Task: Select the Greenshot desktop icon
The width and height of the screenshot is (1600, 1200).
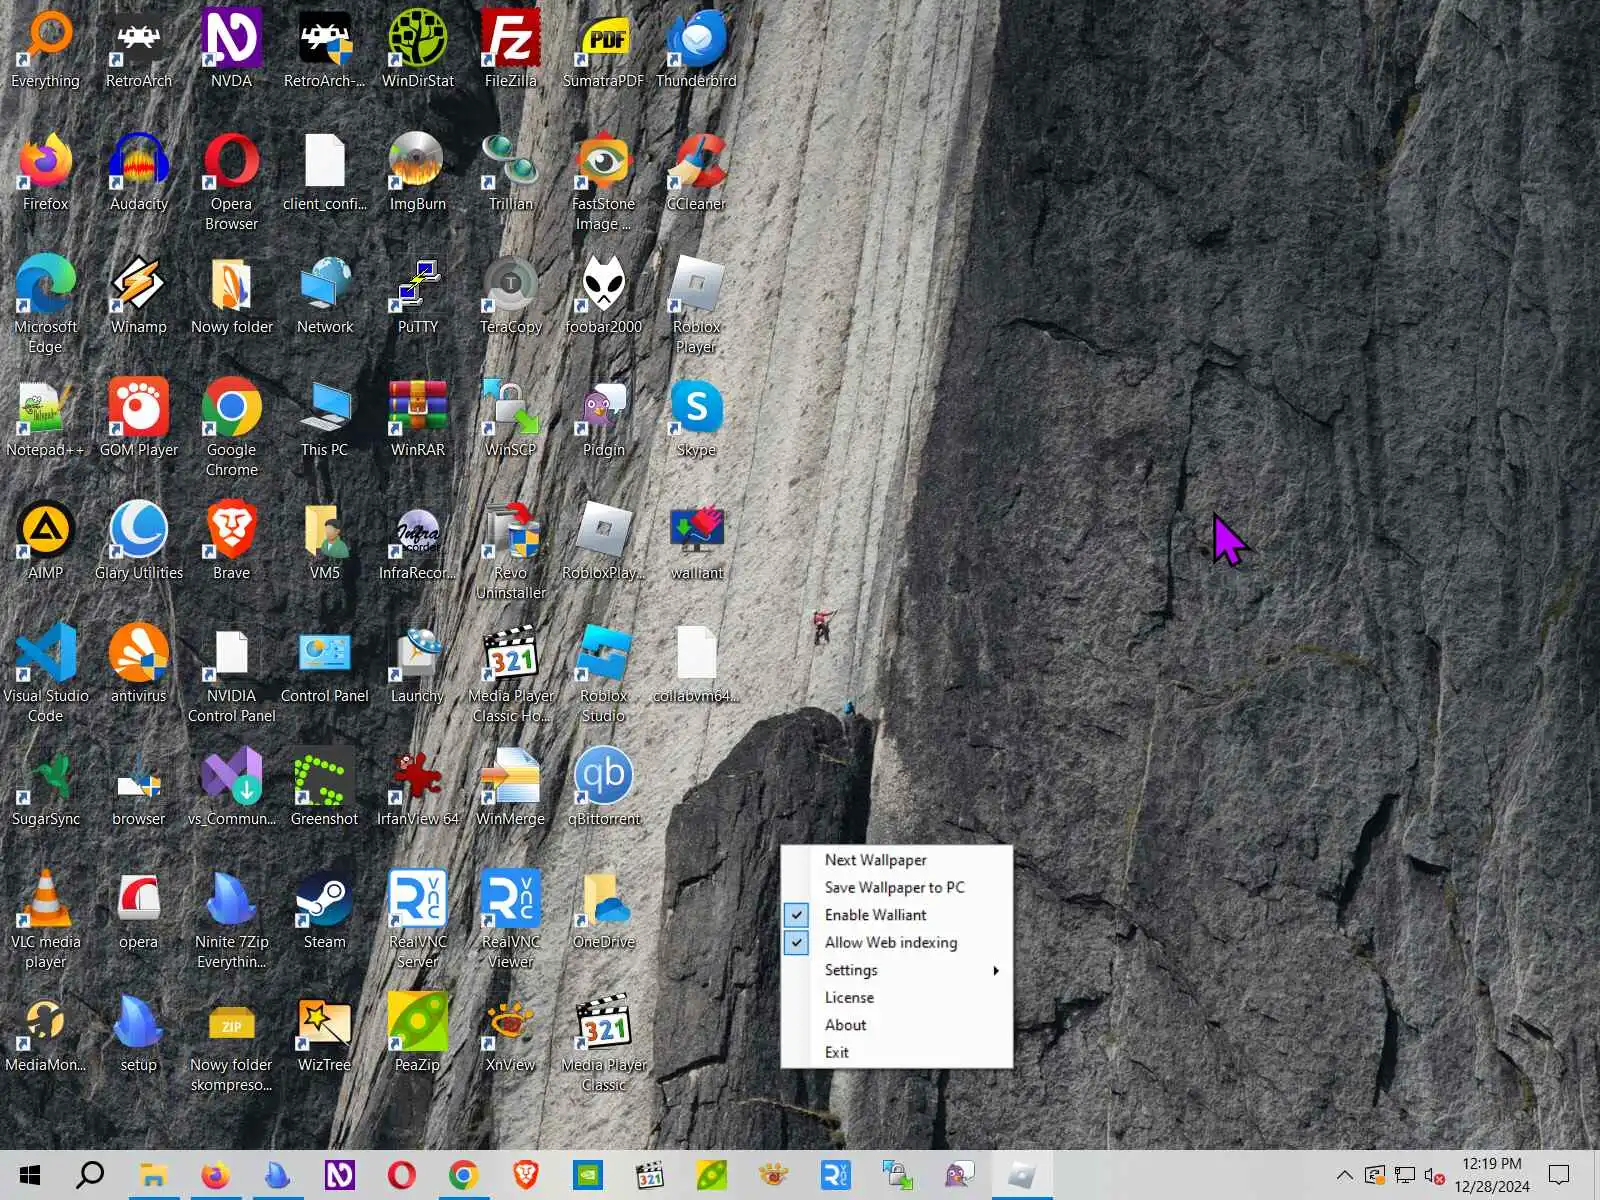Action: [325, 786]
